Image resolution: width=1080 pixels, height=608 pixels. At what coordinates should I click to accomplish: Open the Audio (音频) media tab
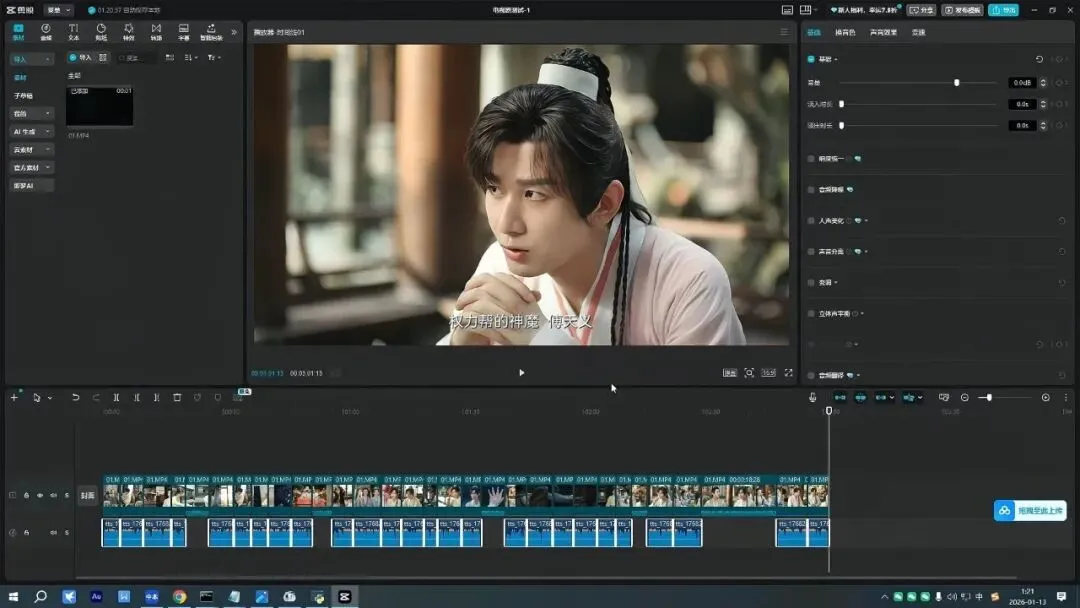point(45,32)
